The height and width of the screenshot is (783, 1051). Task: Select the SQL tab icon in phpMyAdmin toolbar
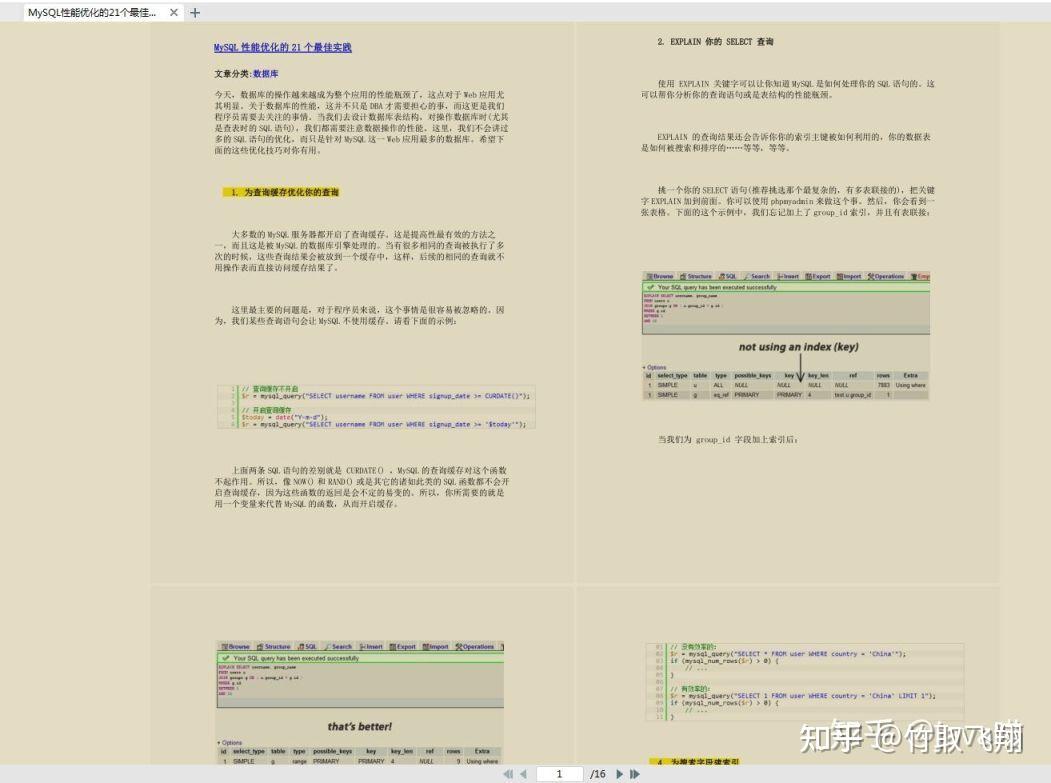tap(720, 278)
